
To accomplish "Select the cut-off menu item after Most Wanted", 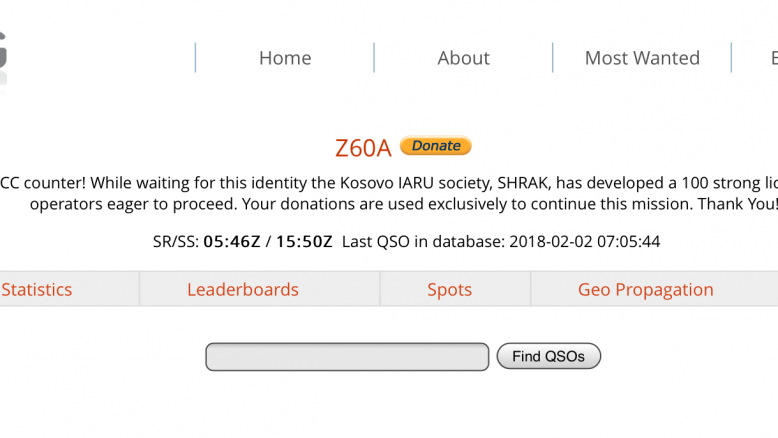I will (774, 58).
